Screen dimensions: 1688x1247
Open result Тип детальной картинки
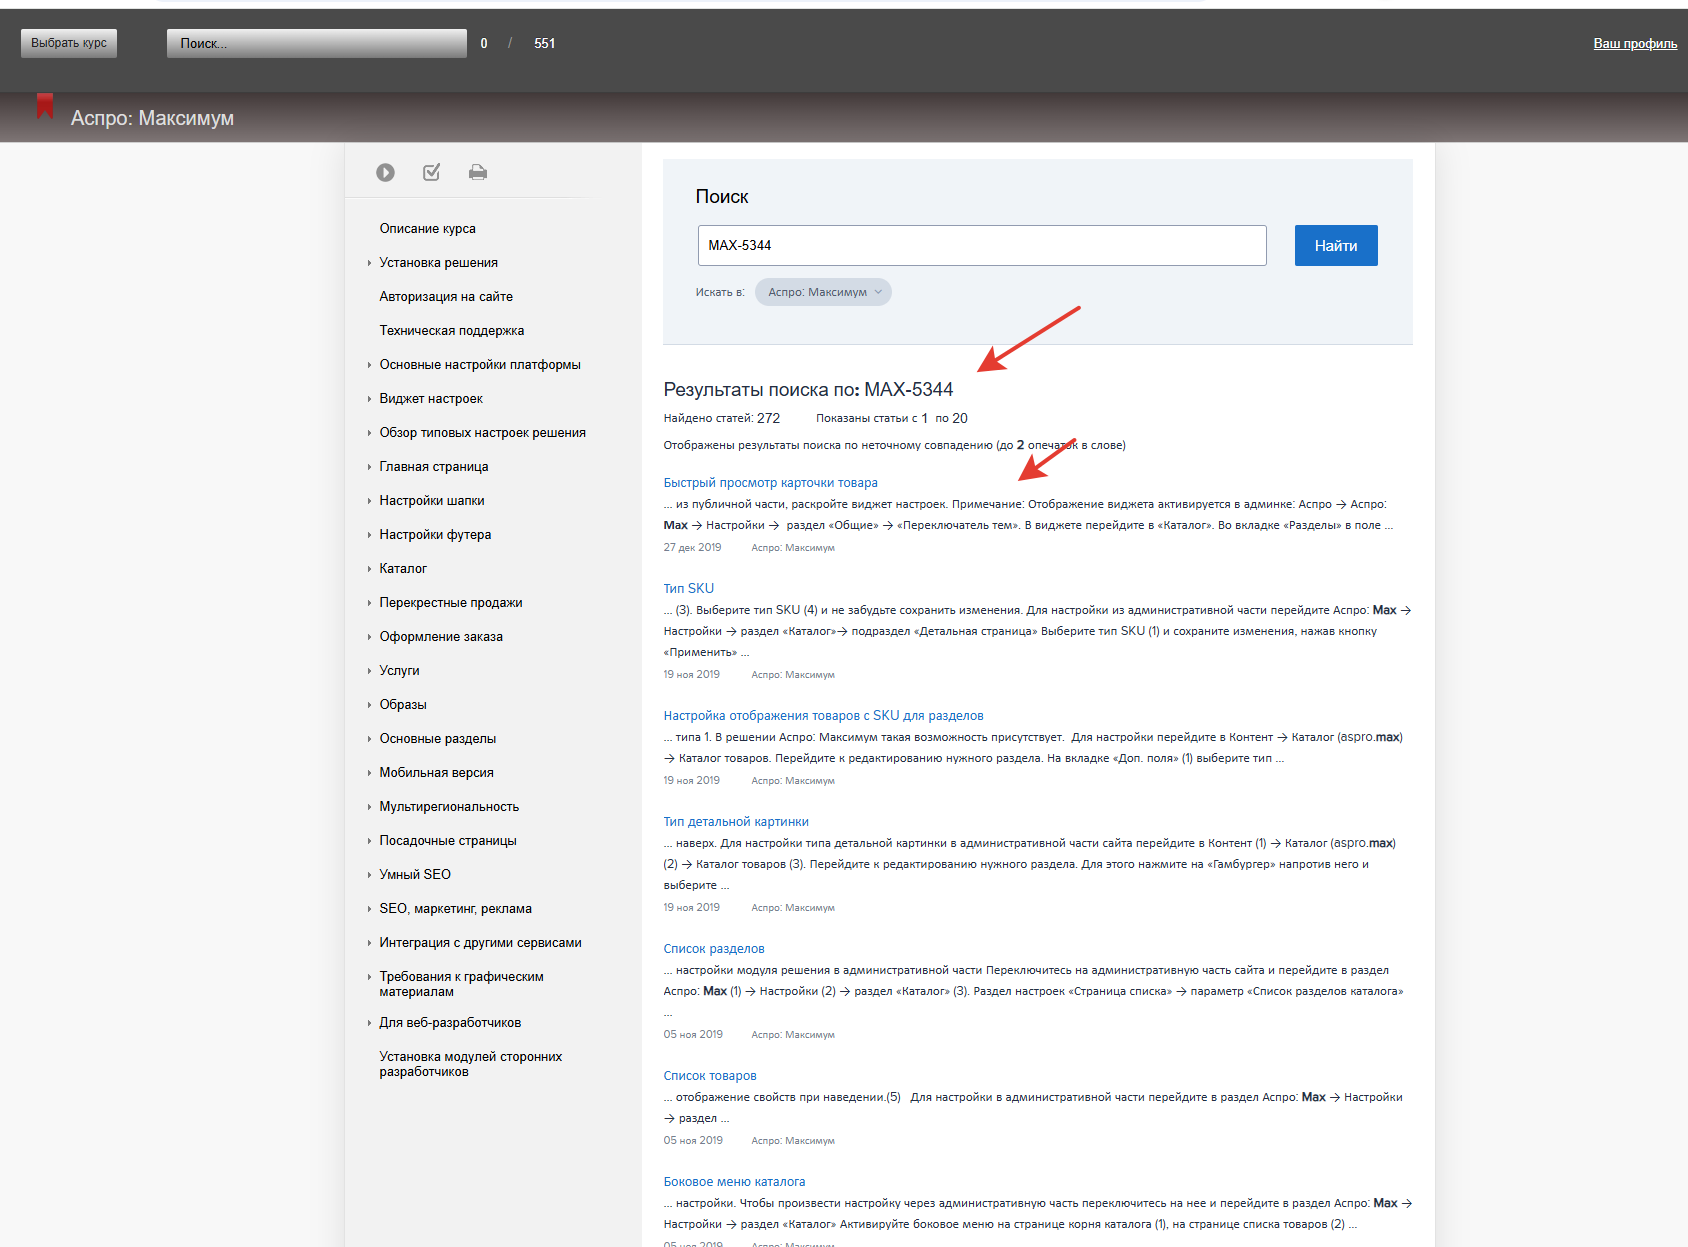click(x=736, y=822)
